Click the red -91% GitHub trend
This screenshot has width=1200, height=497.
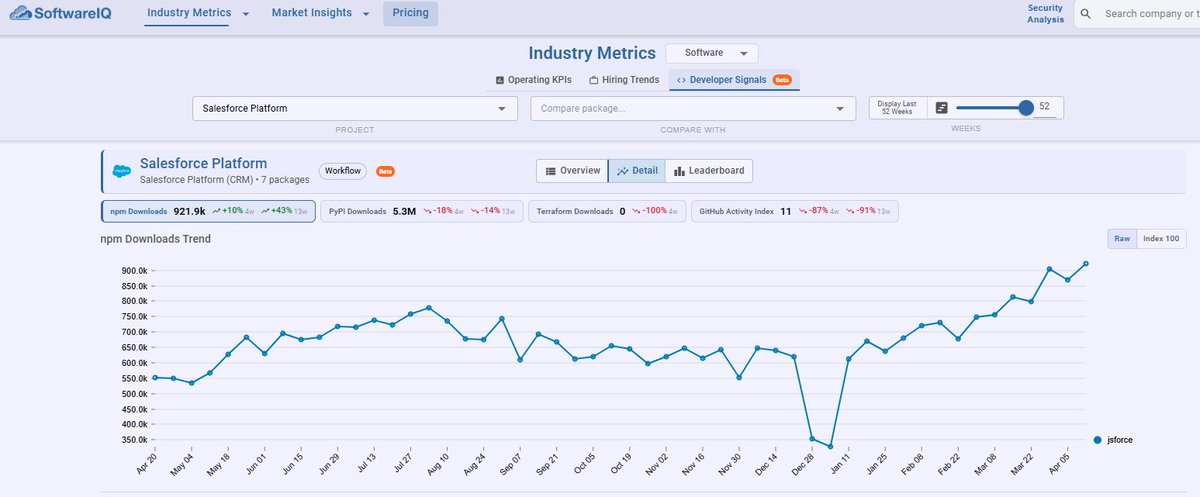tap(868, 211)
